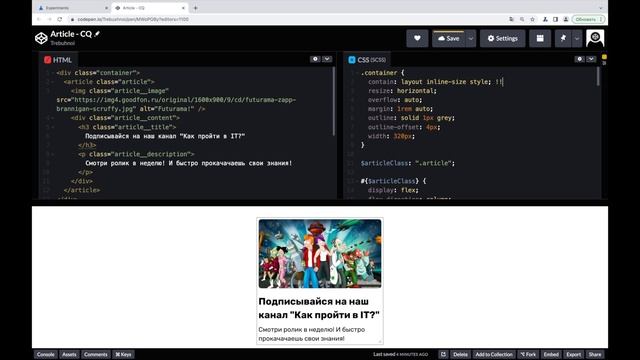Go back in browser history
This screenshot has height=360, width=640.
(39, 19)
